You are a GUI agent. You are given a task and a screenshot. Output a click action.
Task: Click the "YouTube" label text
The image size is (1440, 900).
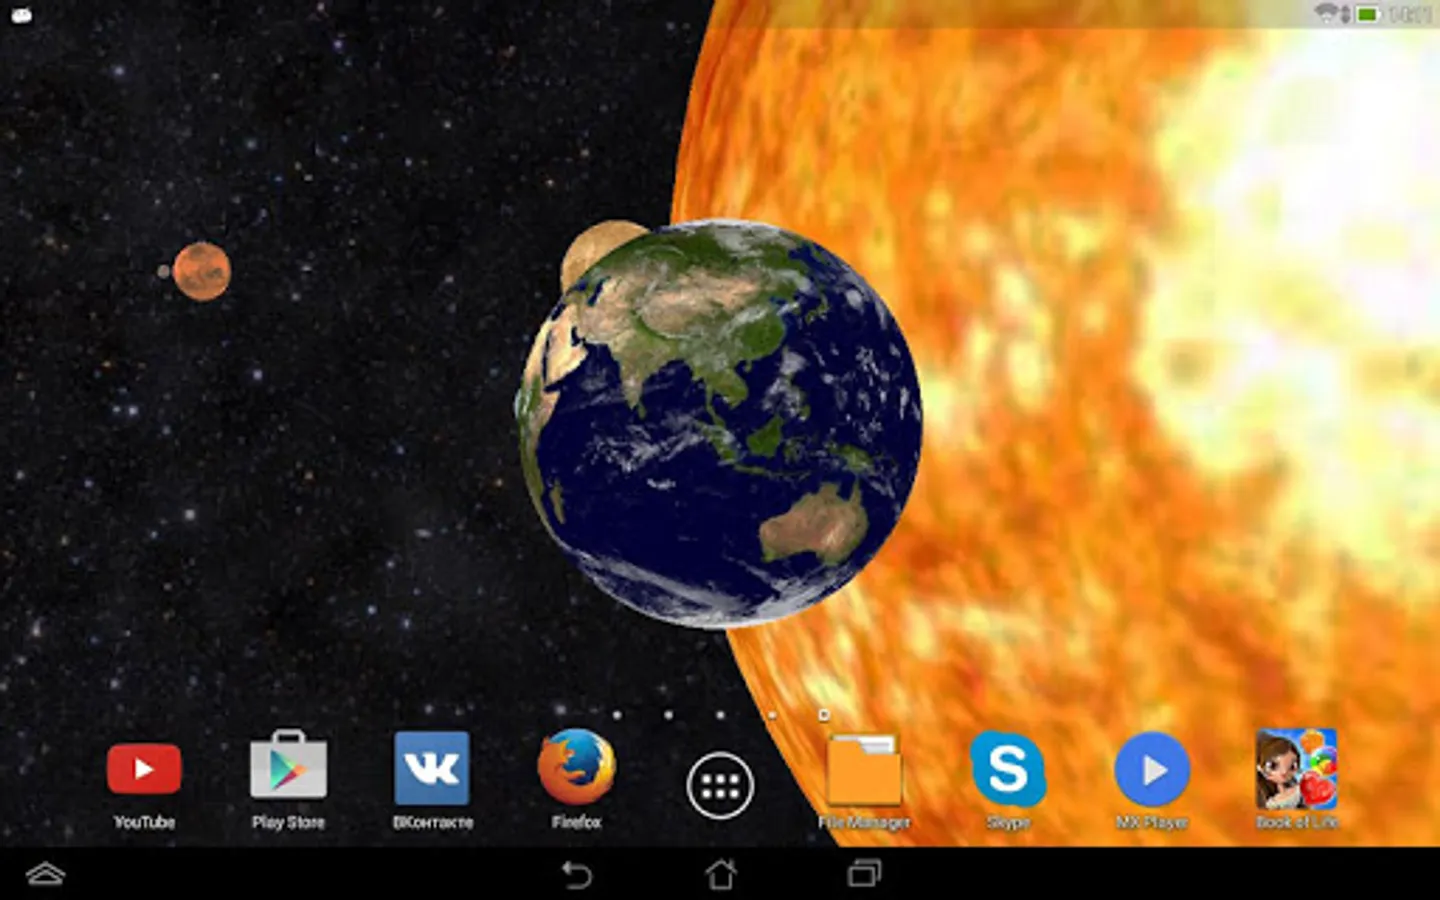tap(144, 822)
